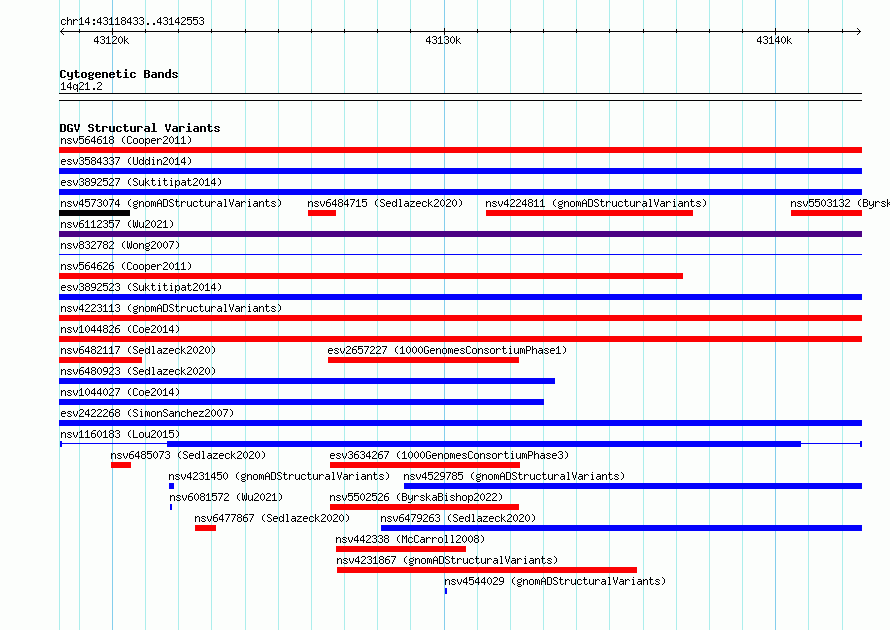Viewport: 890px width, 630px height.
Task: Select the nsv6480923 (Sedlazeck2020) label
Action: coord(138,371)
